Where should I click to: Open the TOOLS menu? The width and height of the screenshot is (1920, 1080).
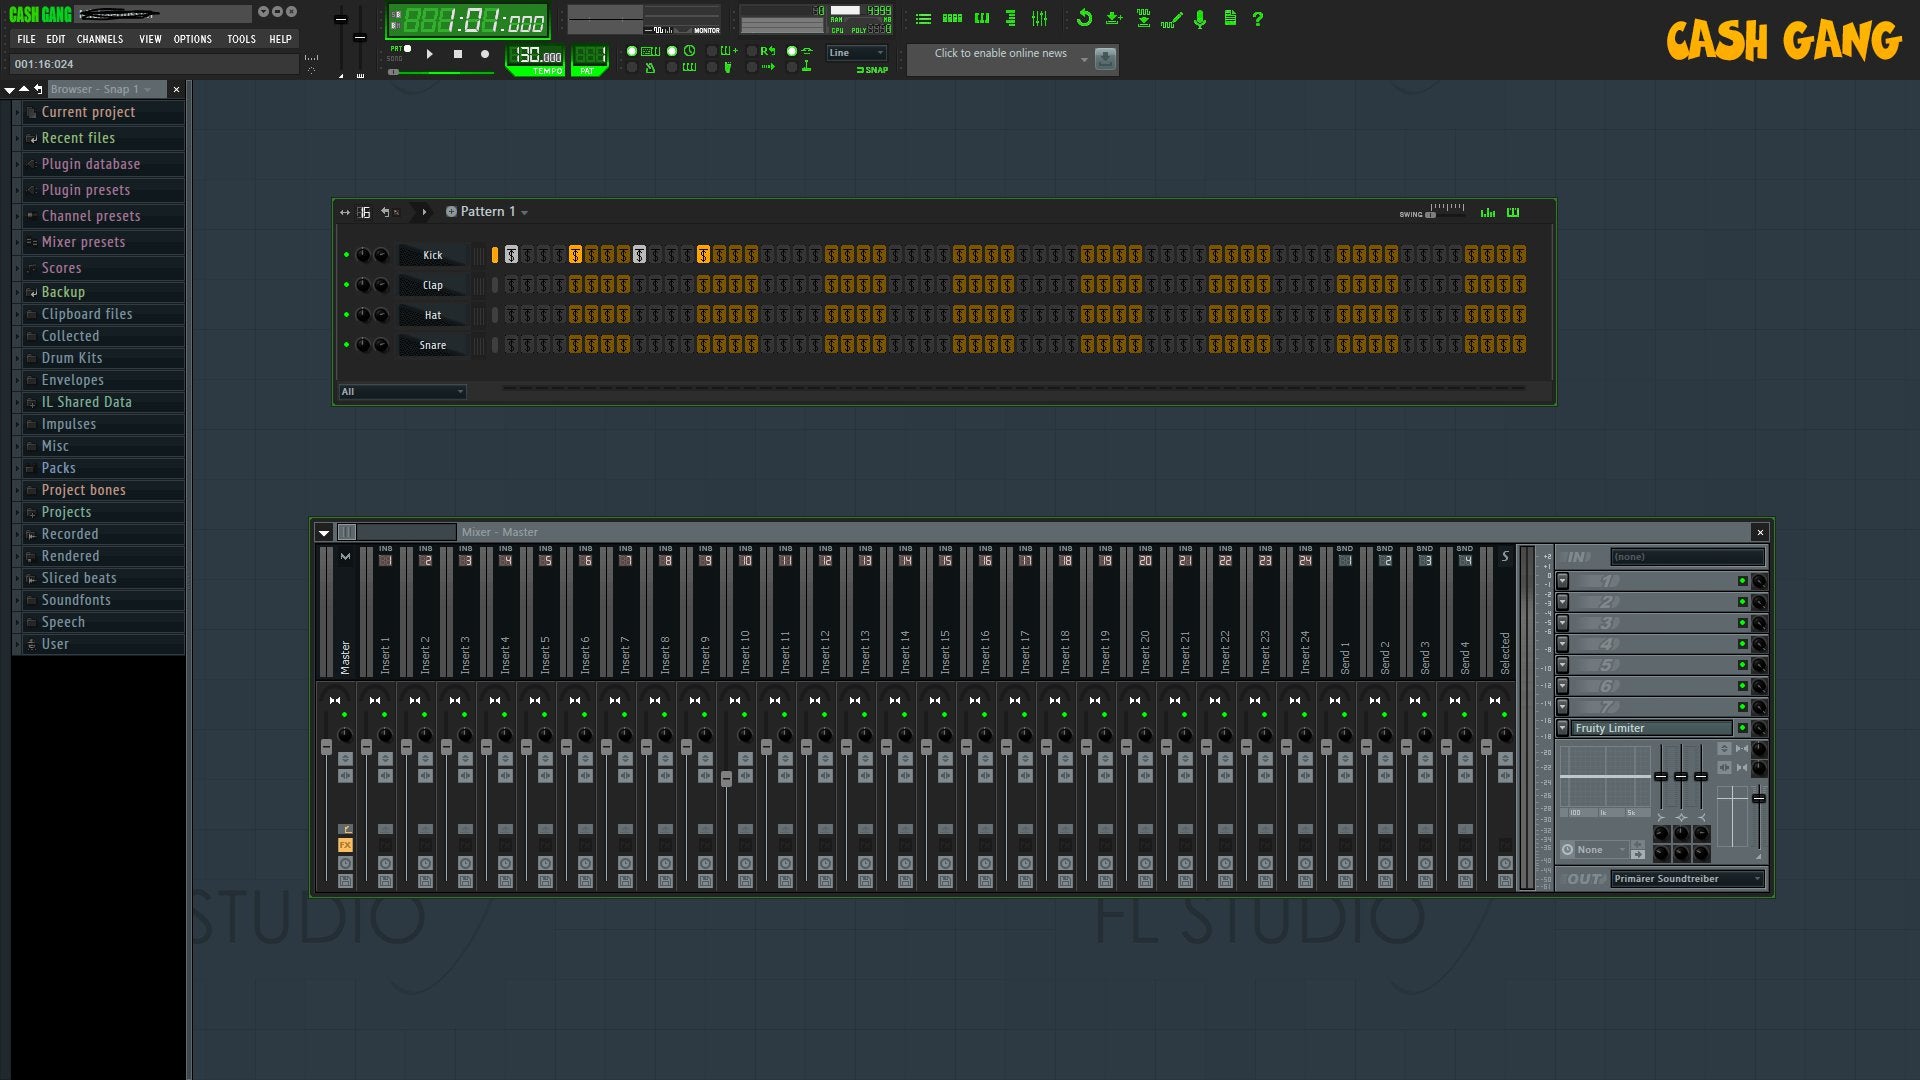coord(241,39)
